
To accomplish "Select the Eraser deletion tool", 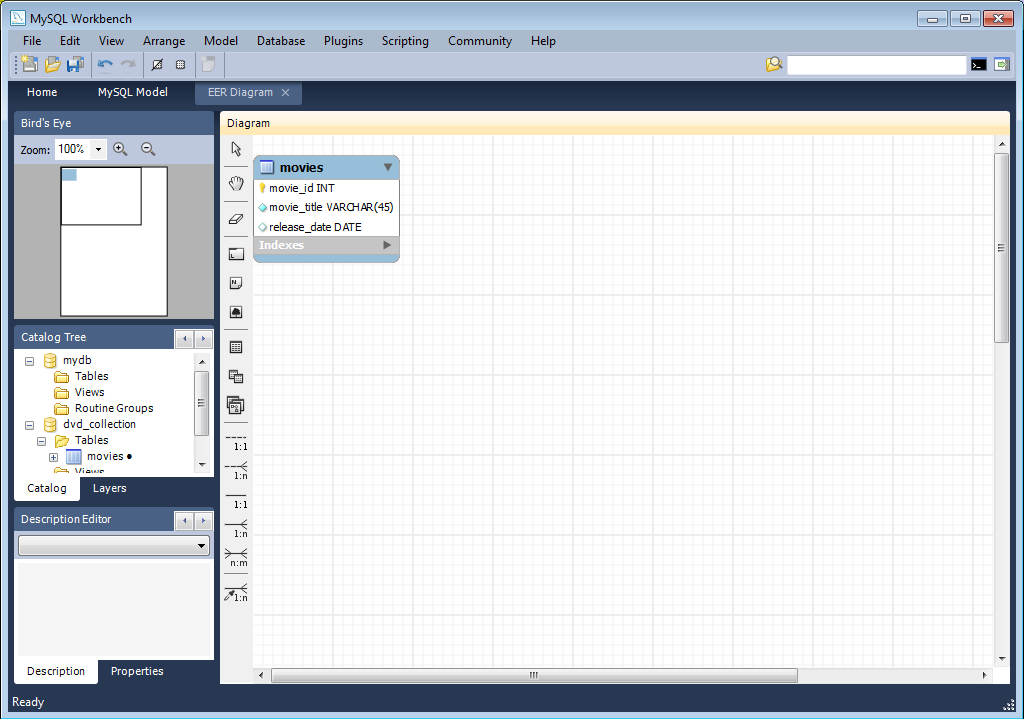I will [x=236, y=218].
